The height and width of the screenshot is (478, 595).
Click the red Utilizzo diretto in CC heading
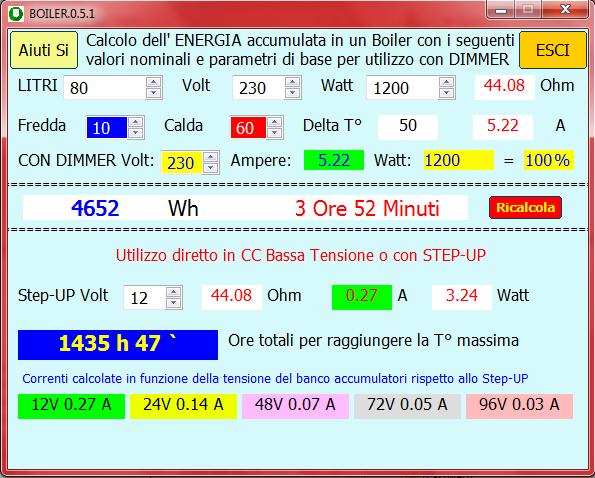pos(301,256)
